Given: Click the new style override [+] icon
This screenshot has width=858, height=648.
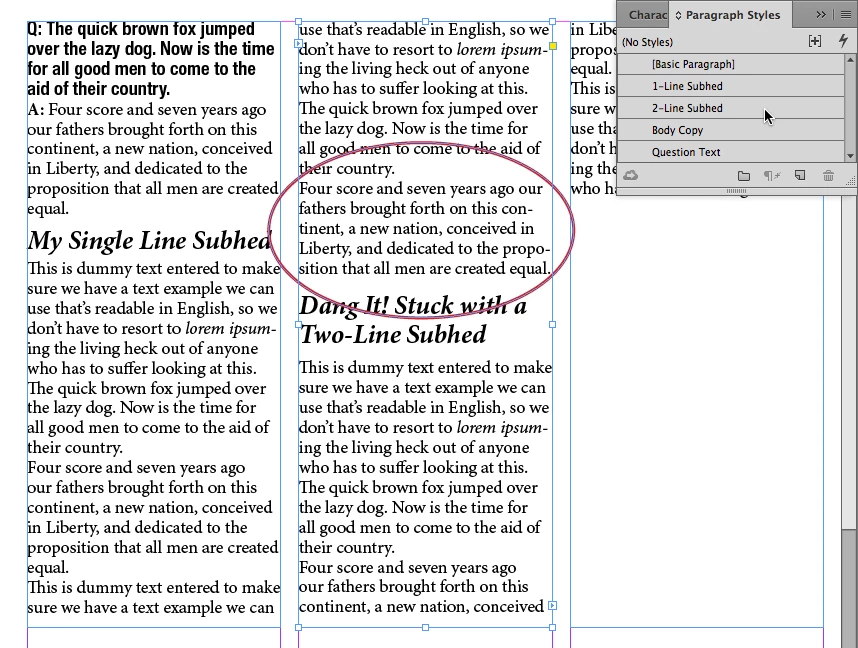Looking at the screenshot, I should tap(815, 41).
